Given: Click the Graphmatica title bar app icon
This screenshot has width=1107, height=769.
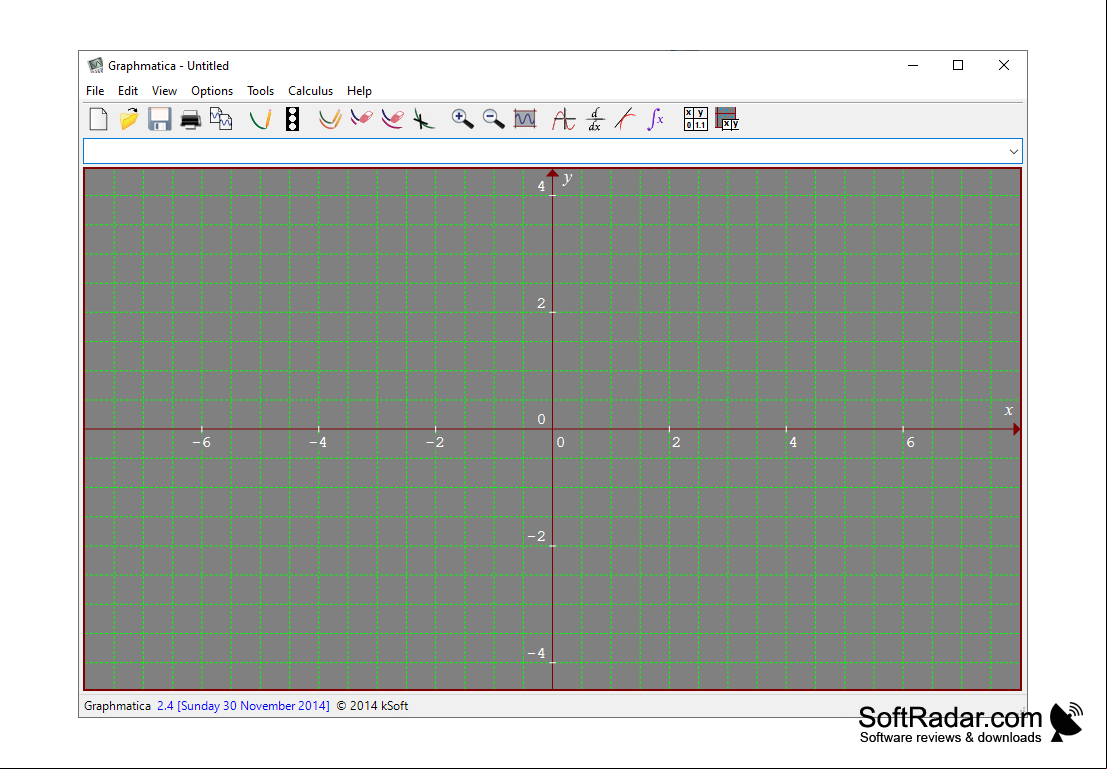Looking at the screenshot, I should pos(95,66).
